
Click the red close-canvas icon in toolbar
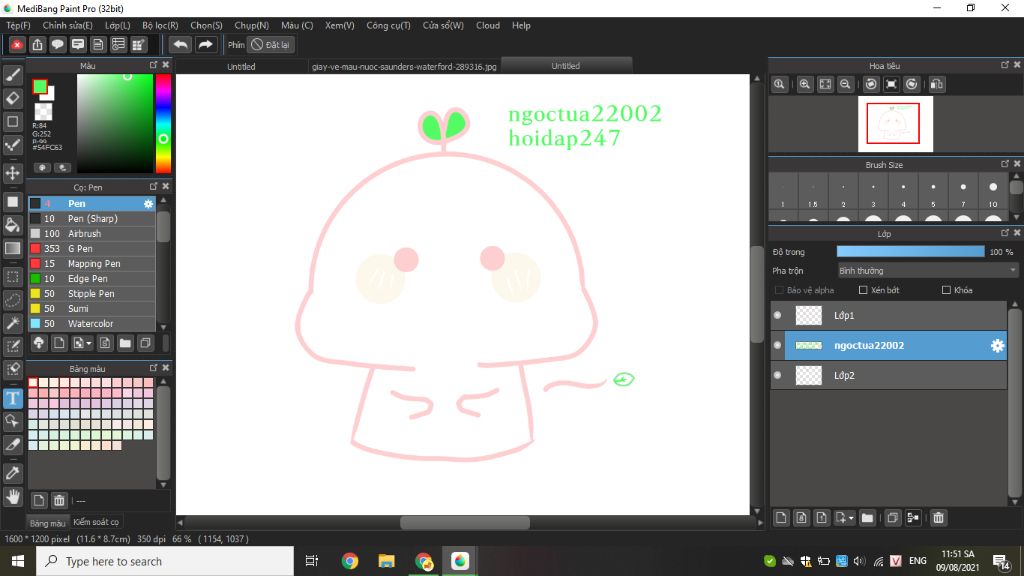pos(17,44)
